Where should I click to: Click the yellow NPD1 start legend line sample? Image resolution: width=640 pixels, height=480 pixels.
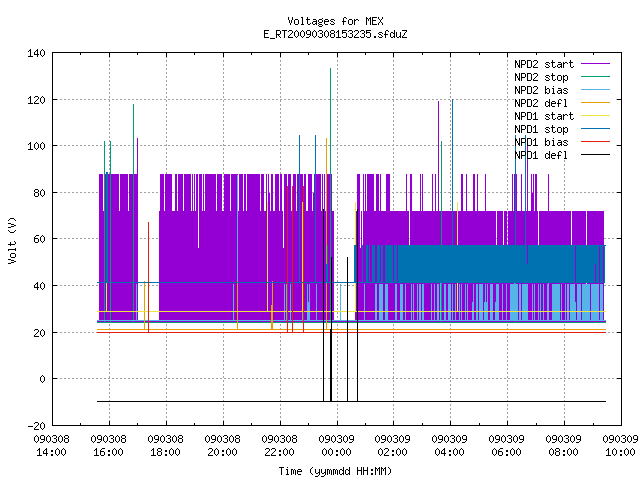[595, 116]
